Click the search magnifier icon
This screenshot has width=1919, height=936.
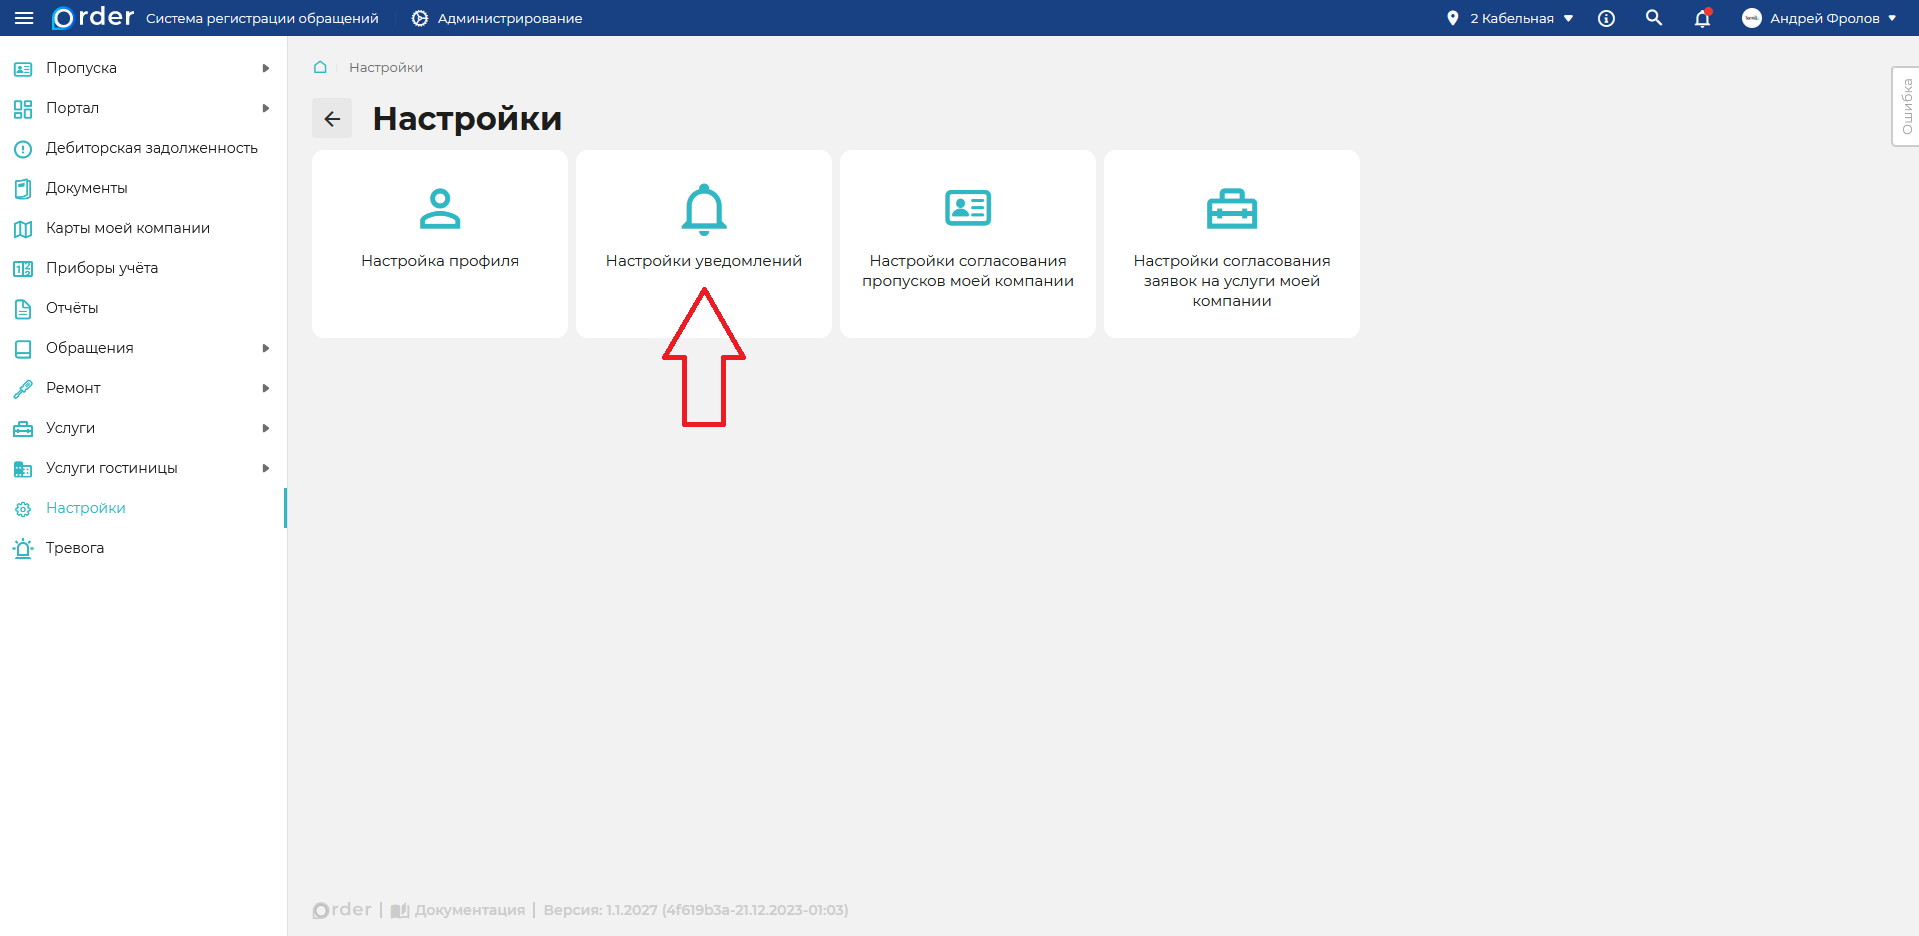click(1654, 18)
